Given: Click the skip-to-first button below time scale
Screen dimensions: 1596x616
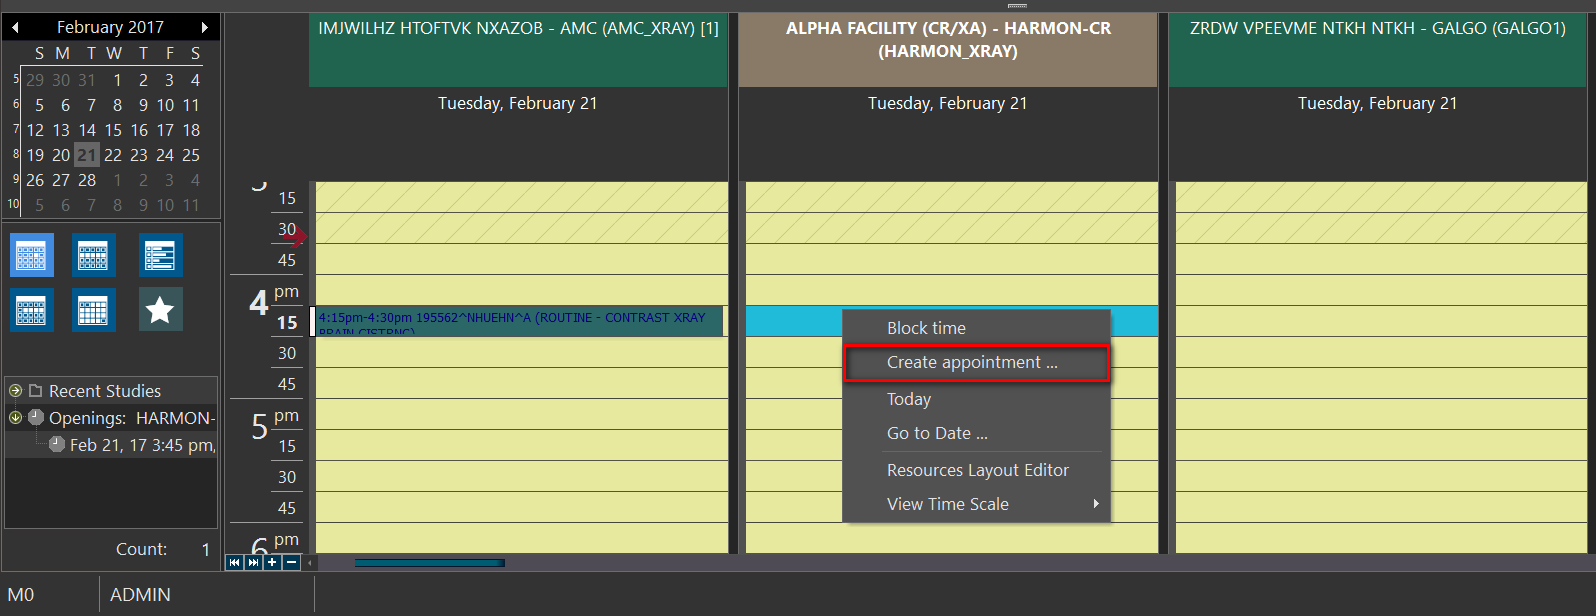Looking at the screenshot, I should (x=234, y=562).
